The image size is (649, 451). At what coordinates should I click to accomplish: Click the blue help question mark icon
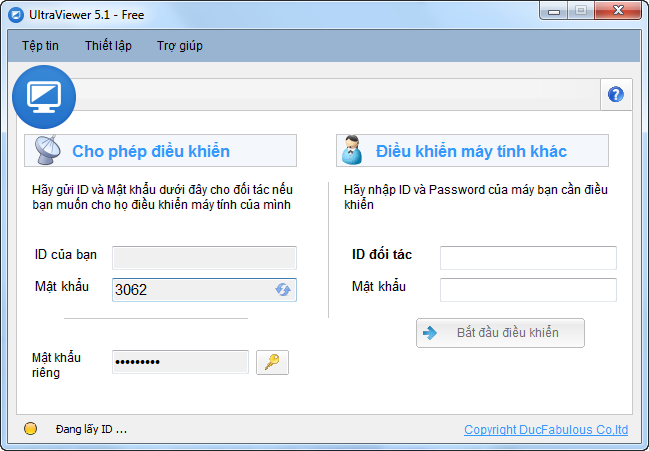click(615, 94)
